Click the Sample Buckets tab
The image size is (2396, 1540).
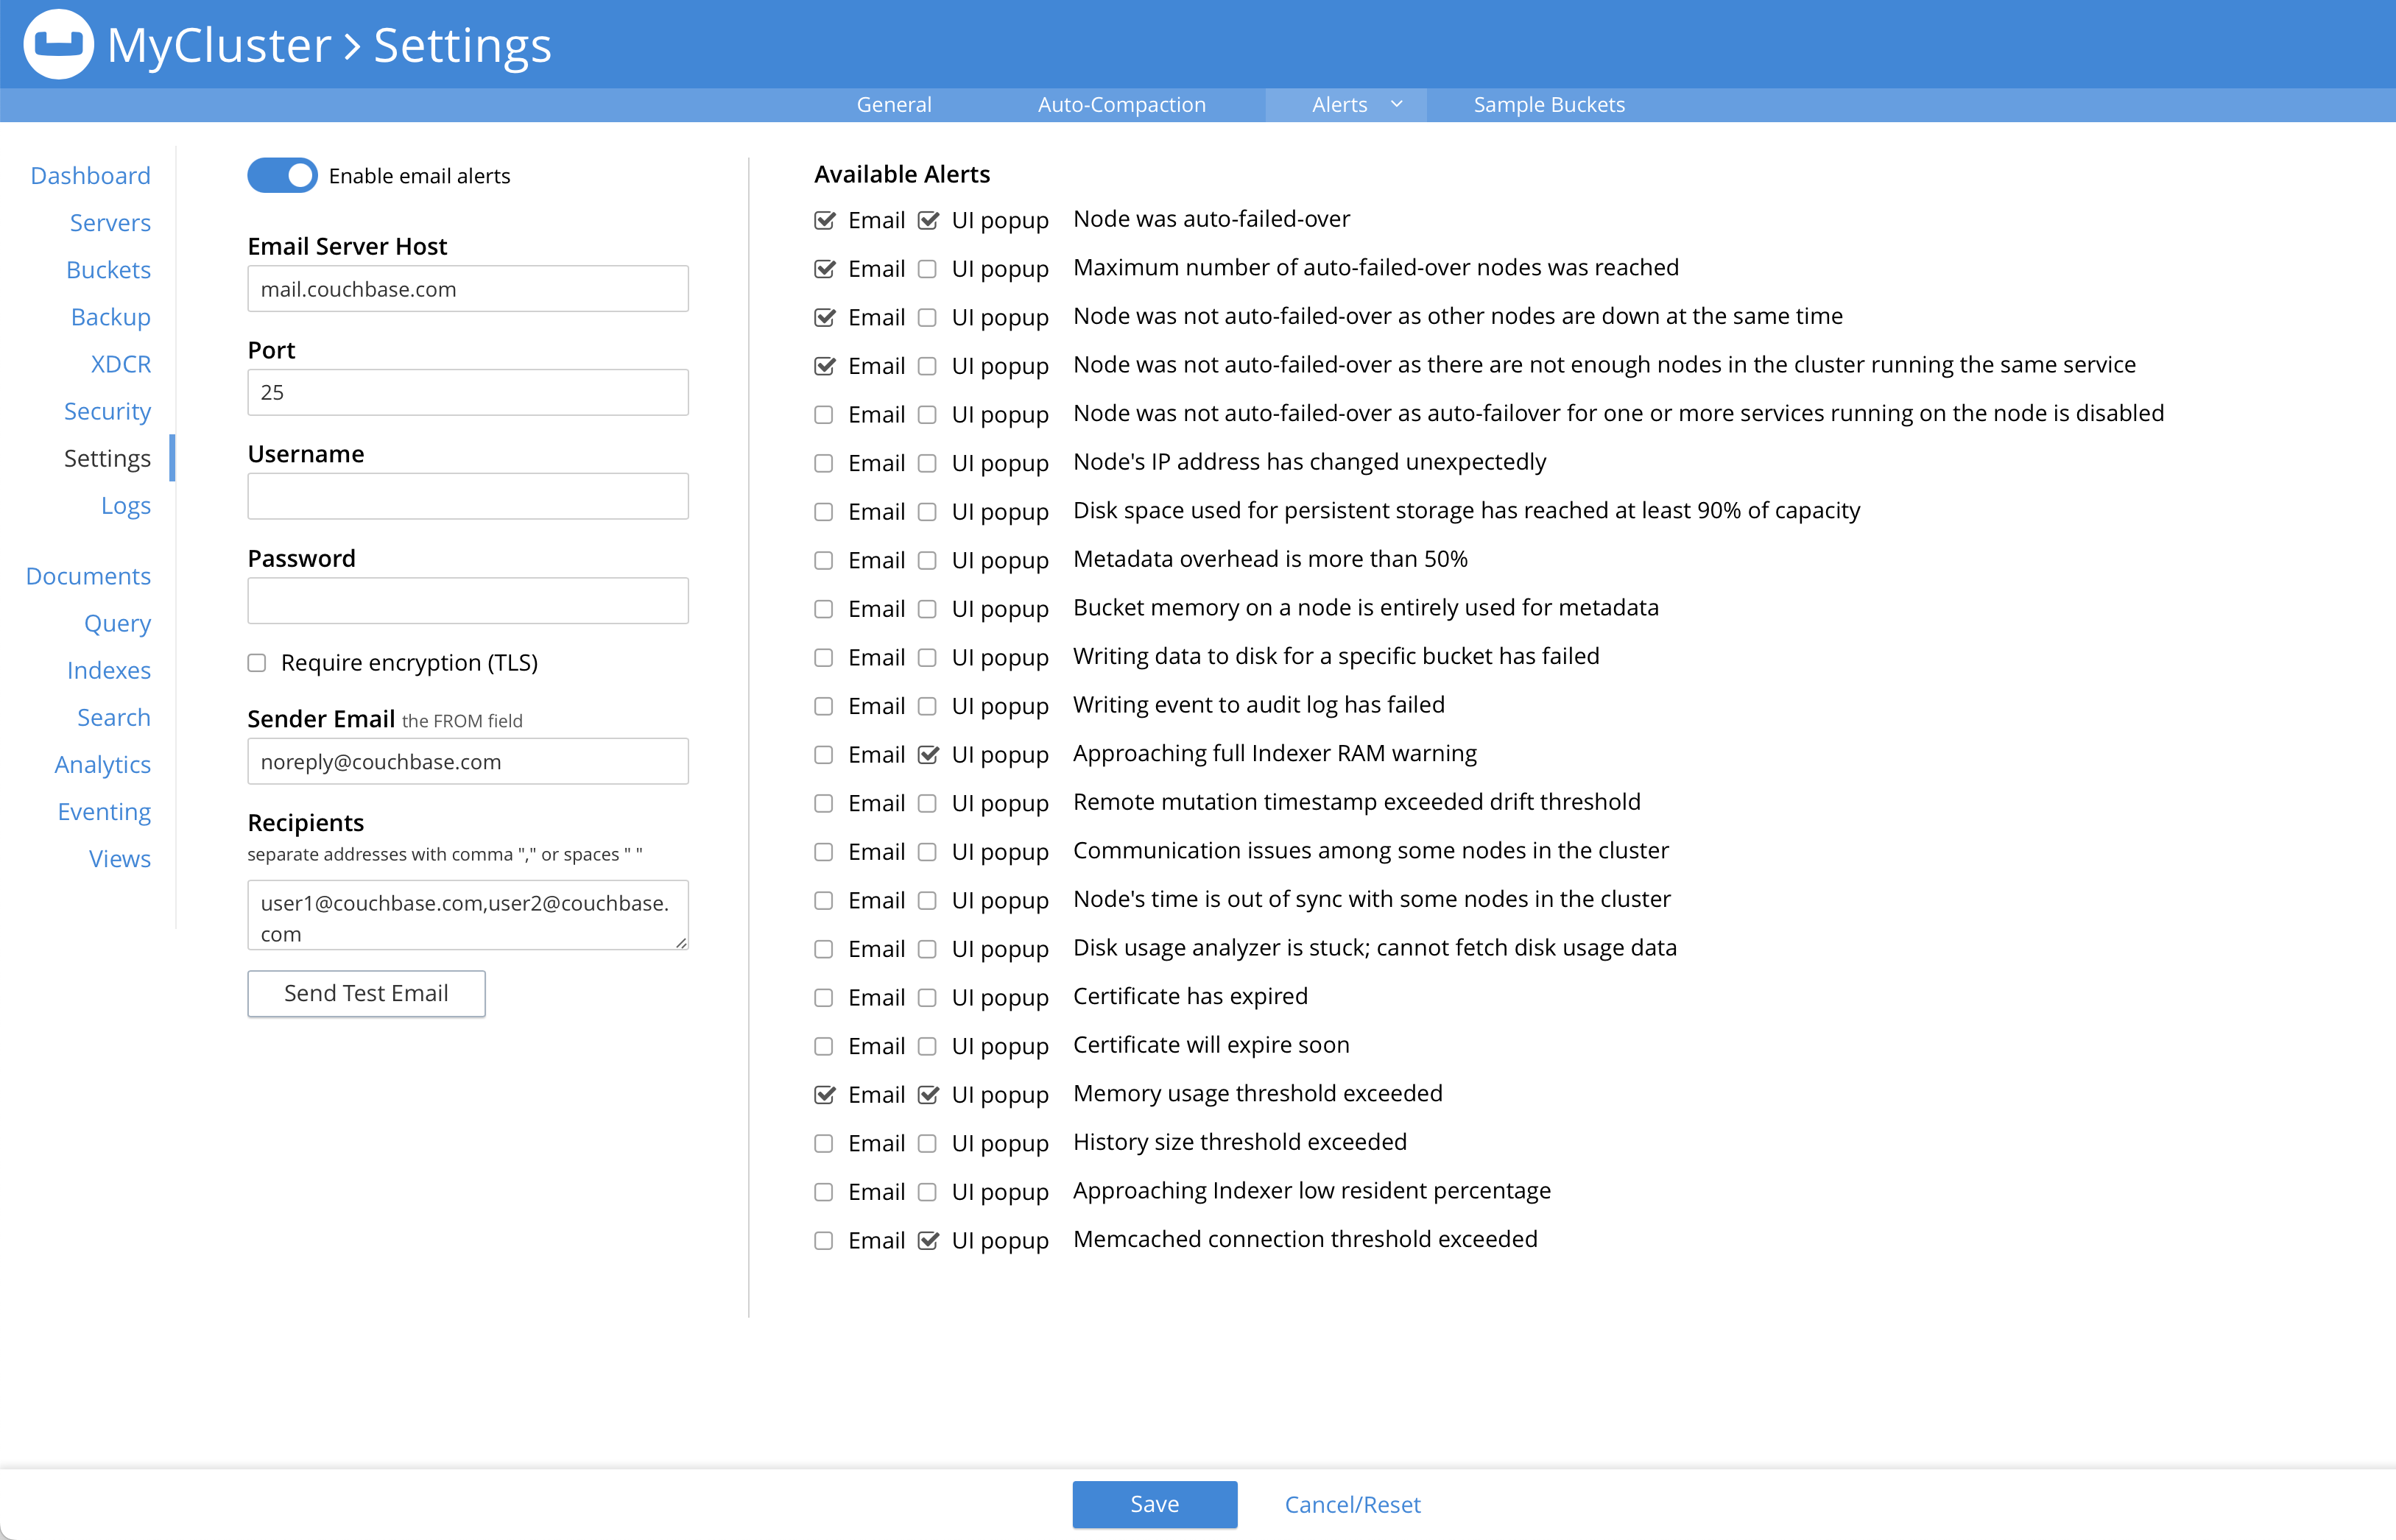pos(1547,103)
